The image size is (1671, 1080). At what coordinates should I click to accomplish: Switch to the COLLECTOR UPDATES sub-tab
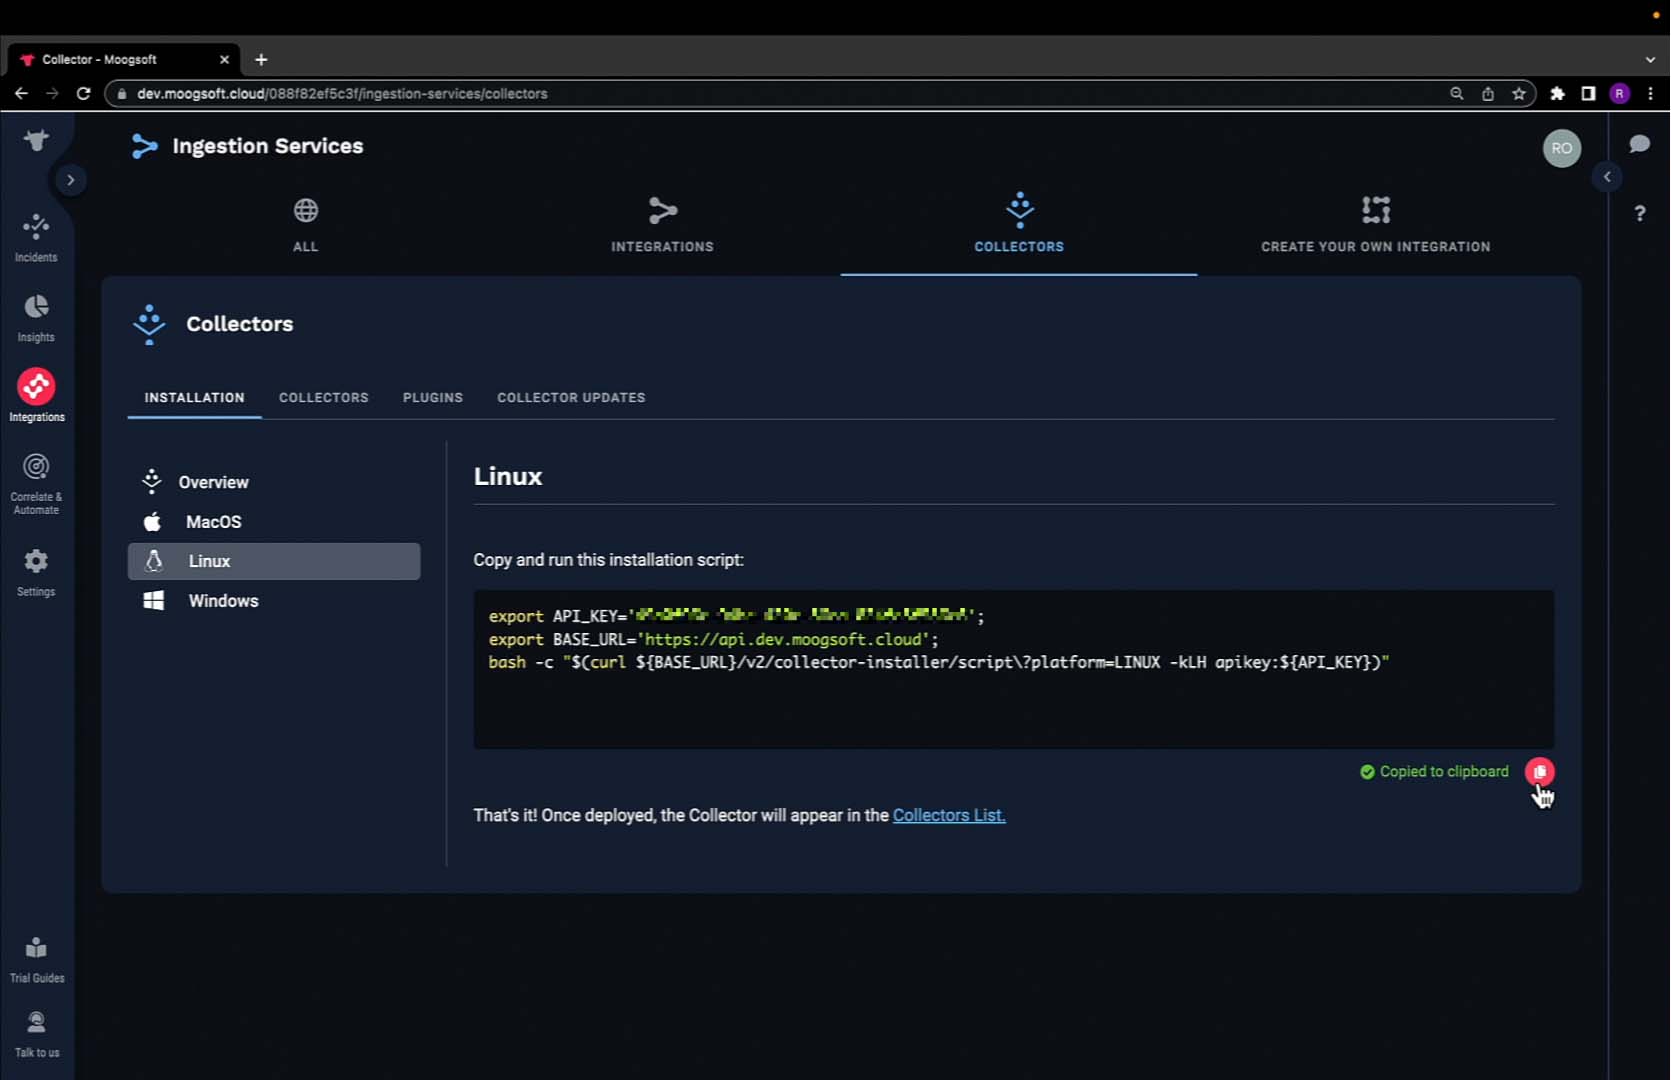pyautogui.click(x=571, y=398)
